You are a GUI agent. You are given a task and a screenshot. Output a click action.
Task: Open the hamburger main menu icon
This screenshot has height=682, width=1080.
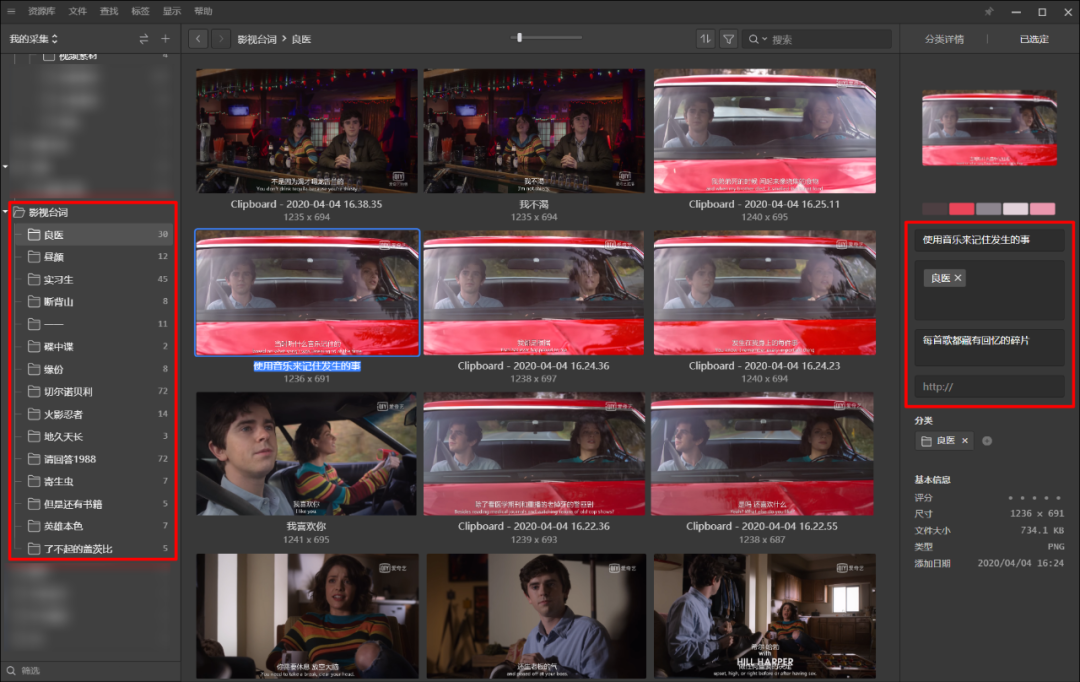[x=11, y=11]
